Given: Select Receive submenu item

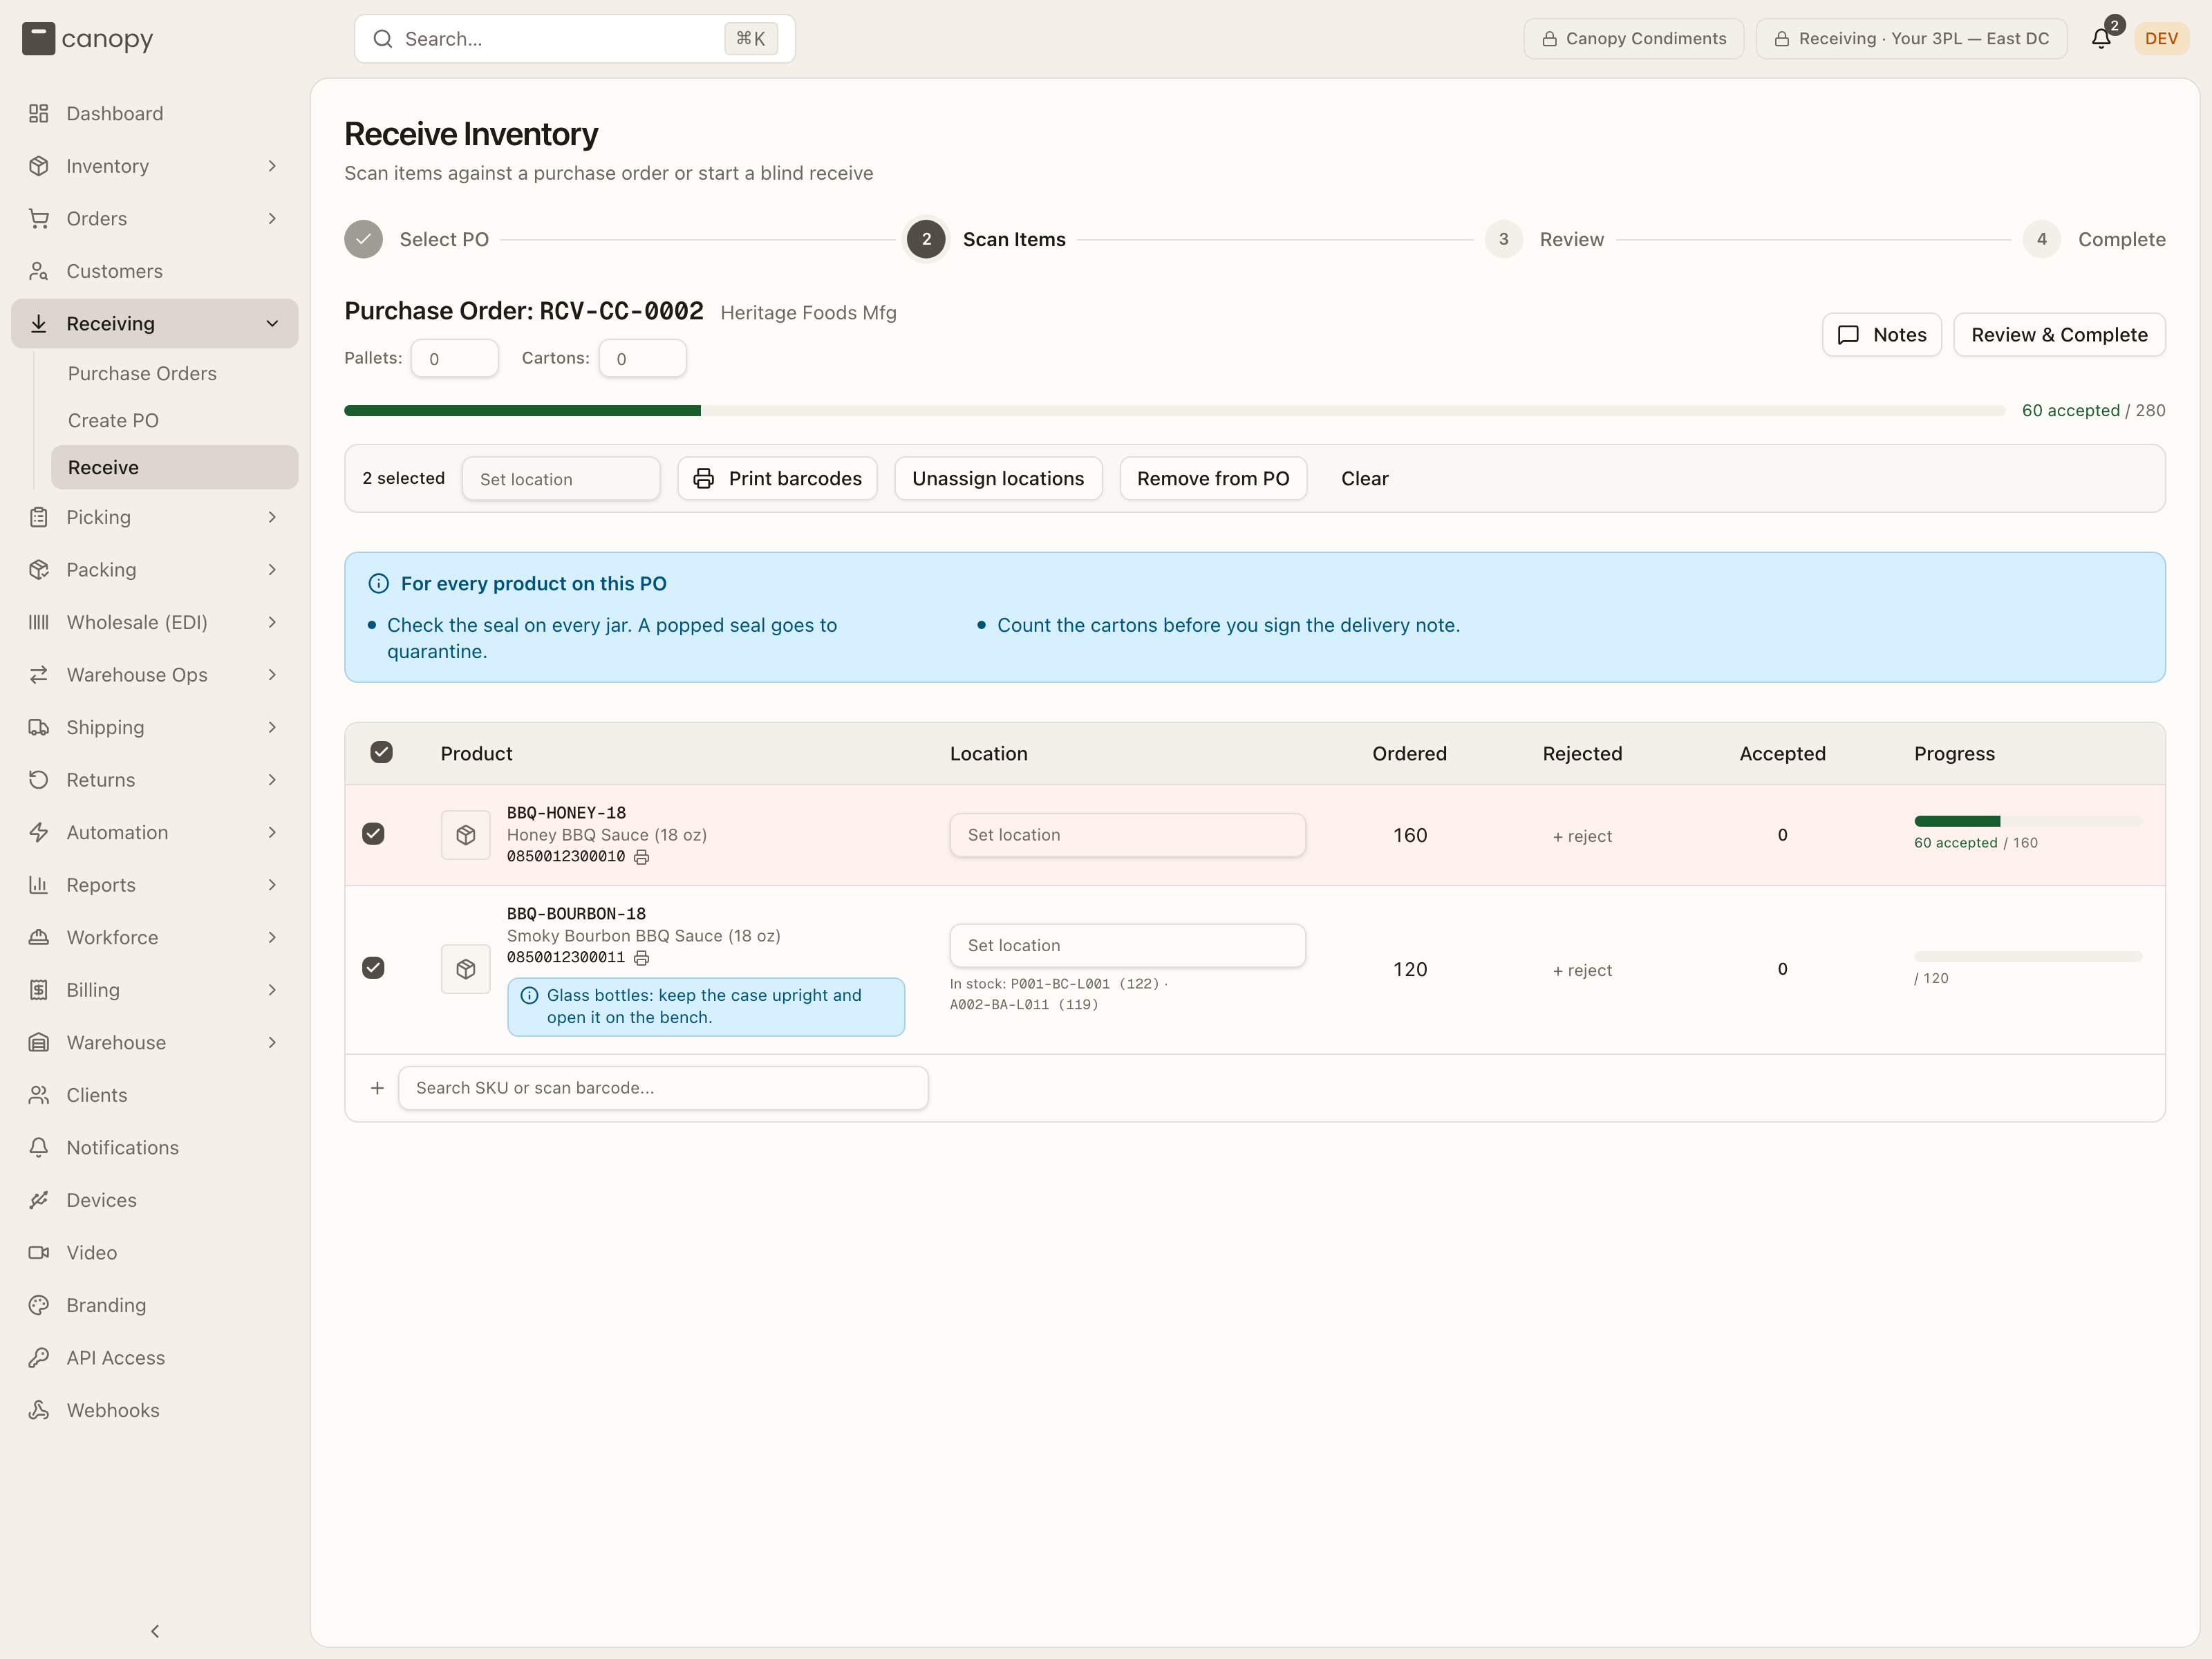Looking at the screenshot, I should point(175,467).
